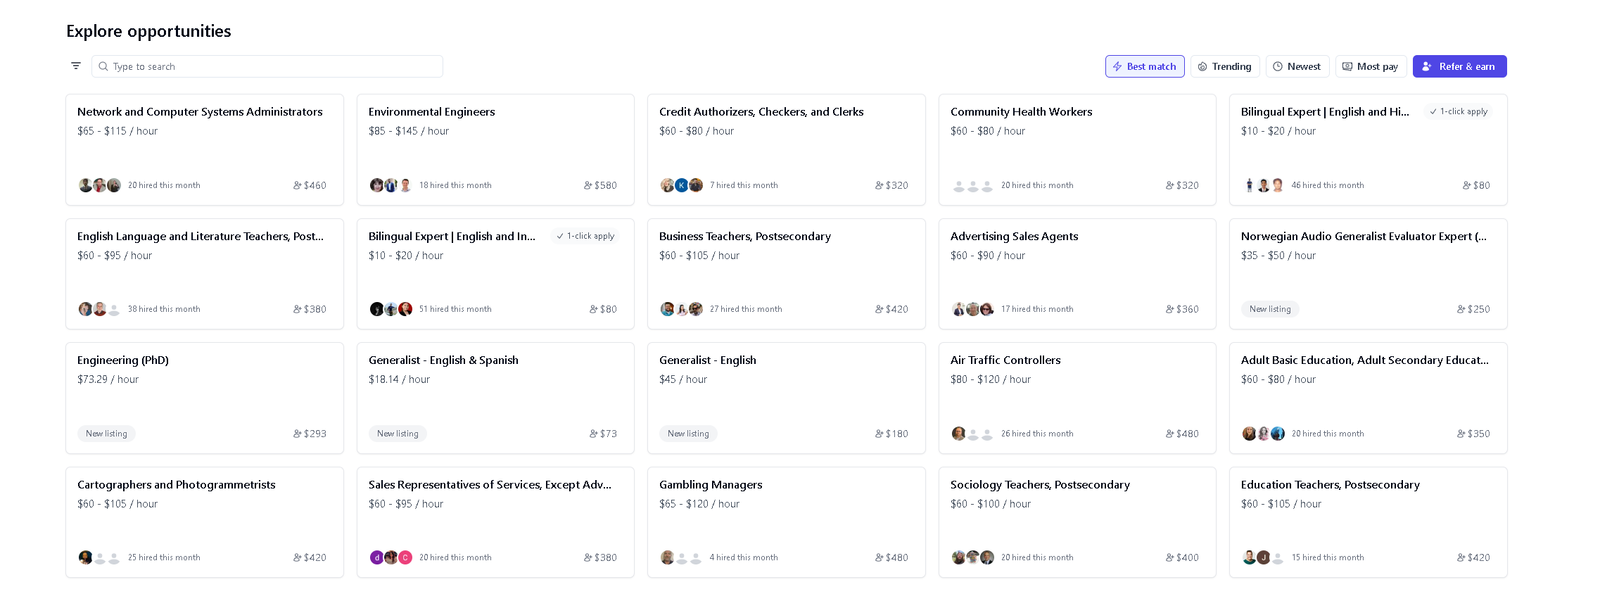This screenshot has height=609, width=1600.
Task: Type in the search input field
Action: point(270,67)
